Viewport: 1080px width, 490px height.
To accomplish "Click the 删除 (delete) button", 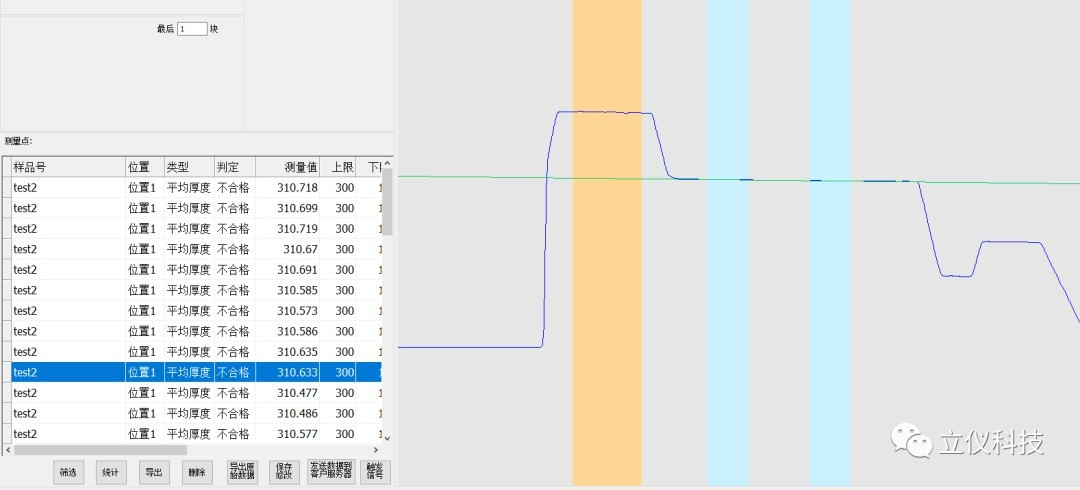I will coord(196,473).
